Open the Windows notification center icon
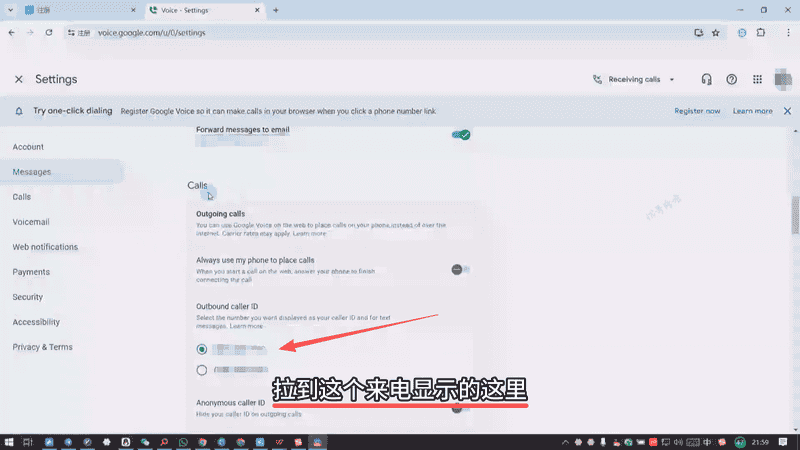This screenshot has height=450, width=800. pos(783,442)
